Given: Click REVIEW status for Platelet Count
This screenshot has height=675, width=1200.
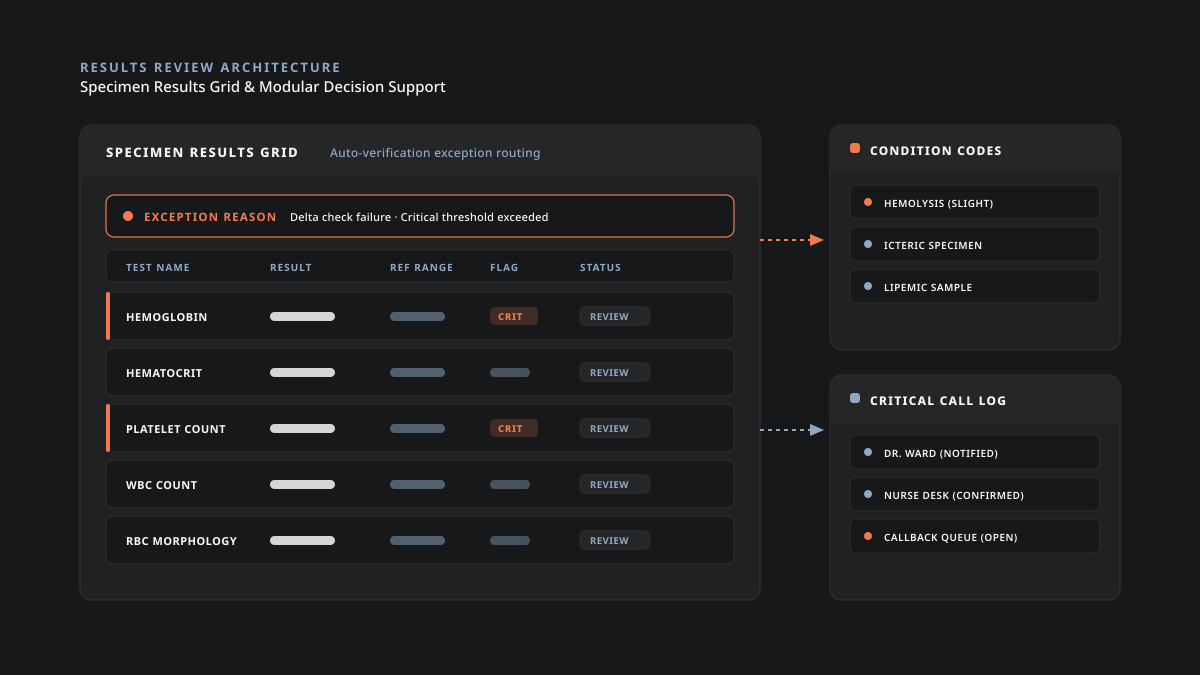Looking at the screenshot, I should (615, 428).
